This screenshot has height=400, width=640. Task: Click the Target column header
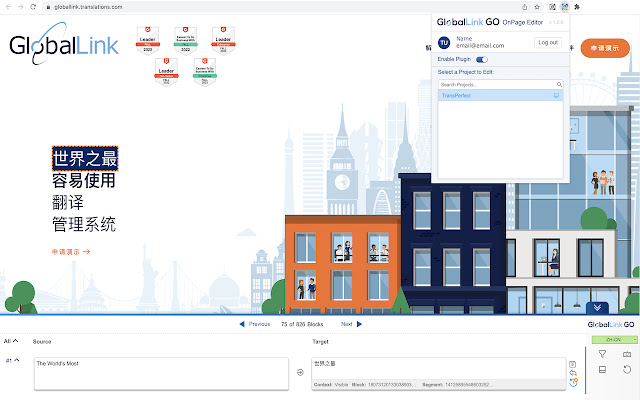[x=320, y=342]
